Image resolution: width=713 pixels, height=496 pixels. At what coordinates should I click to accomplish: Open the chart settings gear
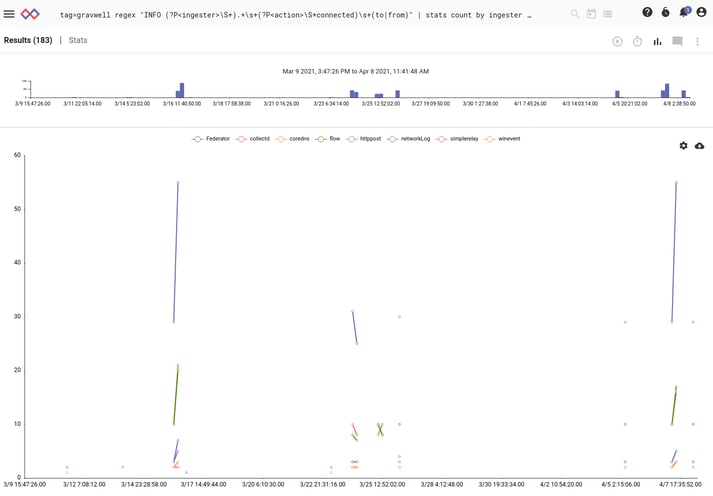click(684, 146)
